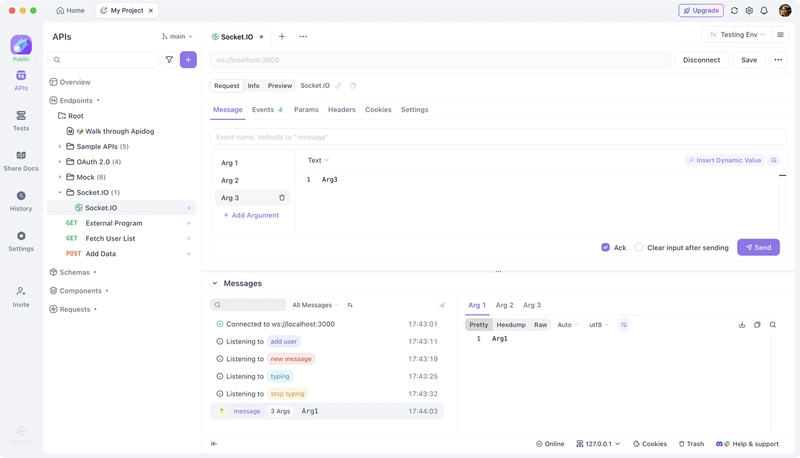Switch to the Params tab
800x458 pixels.
click(x=306, y=110)
